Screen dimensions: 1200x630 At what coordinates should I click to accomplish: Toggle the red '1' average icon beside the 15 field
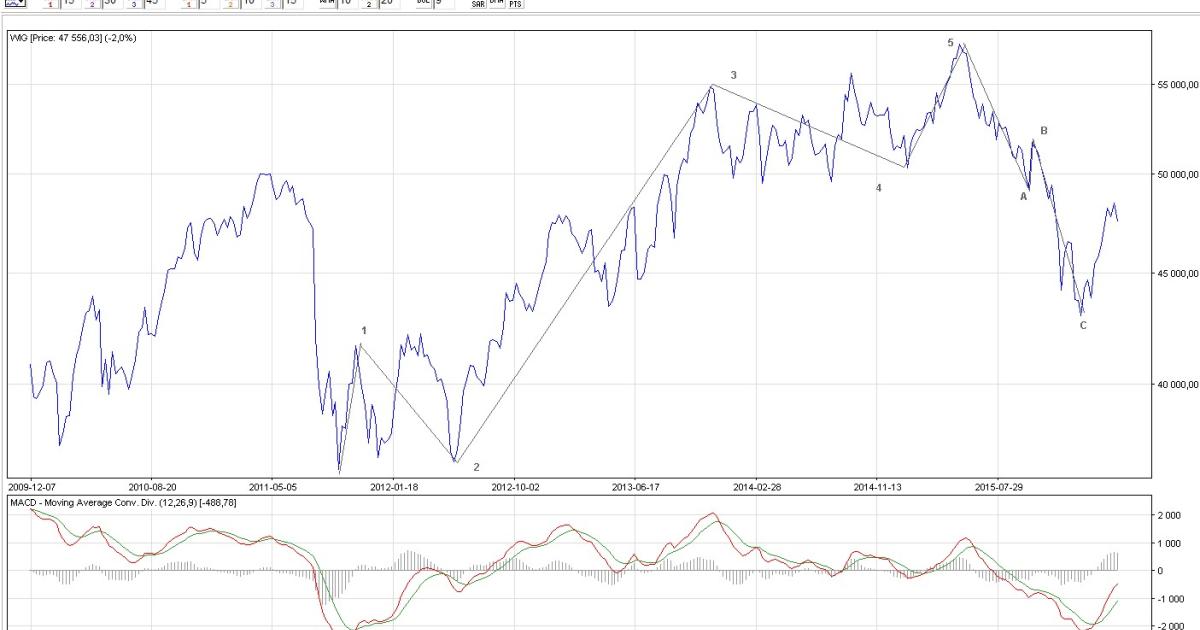[49, 4]
